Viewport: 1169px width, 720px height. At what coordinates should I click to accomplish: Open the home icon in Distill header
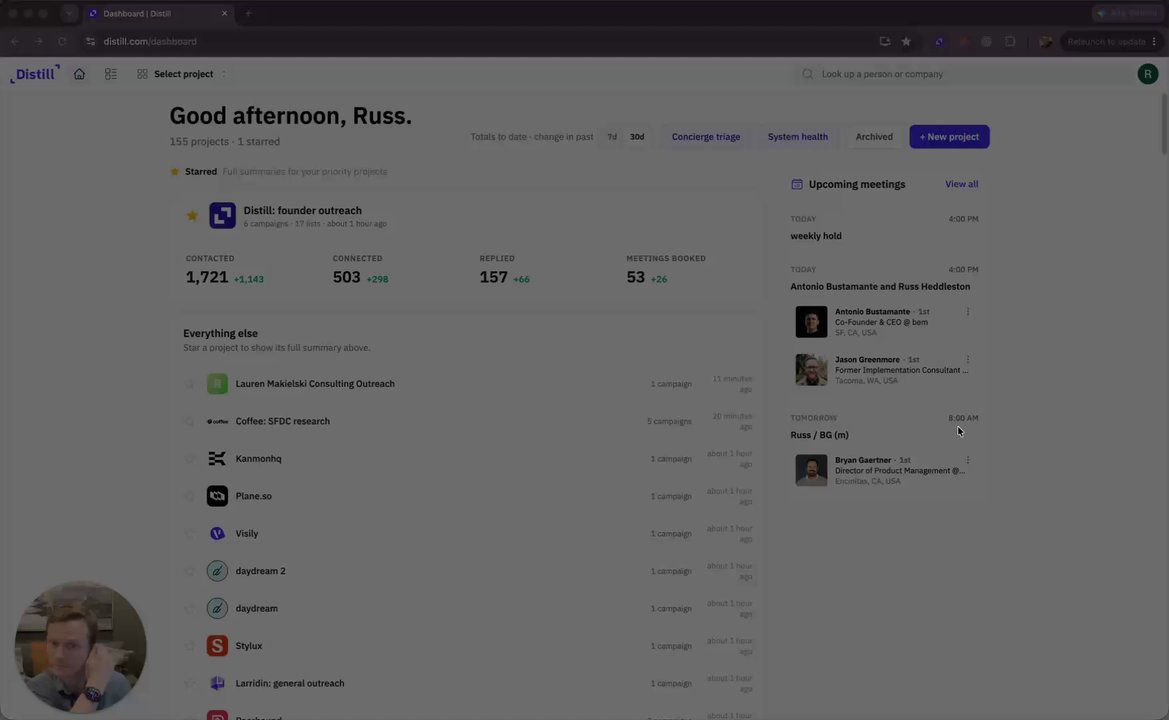tap(79, 74)
